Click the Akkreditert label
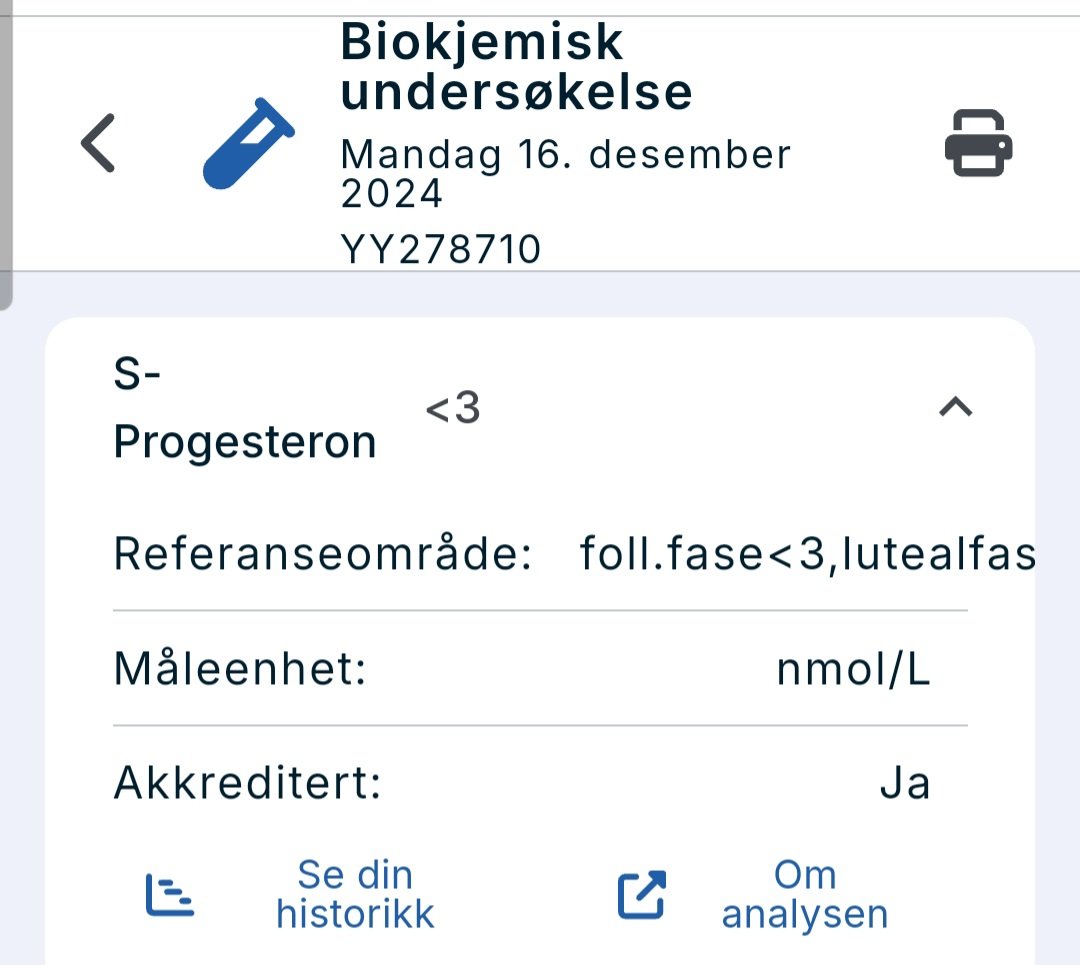Screen dimensions: 1080x965 pyautogui.click(x=247, y=783)
